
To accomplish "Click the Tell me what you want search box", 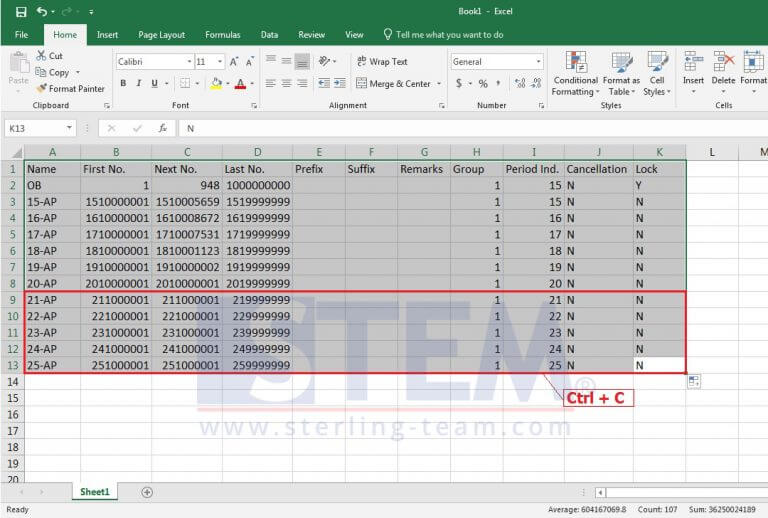I will [x=449, y=35].
